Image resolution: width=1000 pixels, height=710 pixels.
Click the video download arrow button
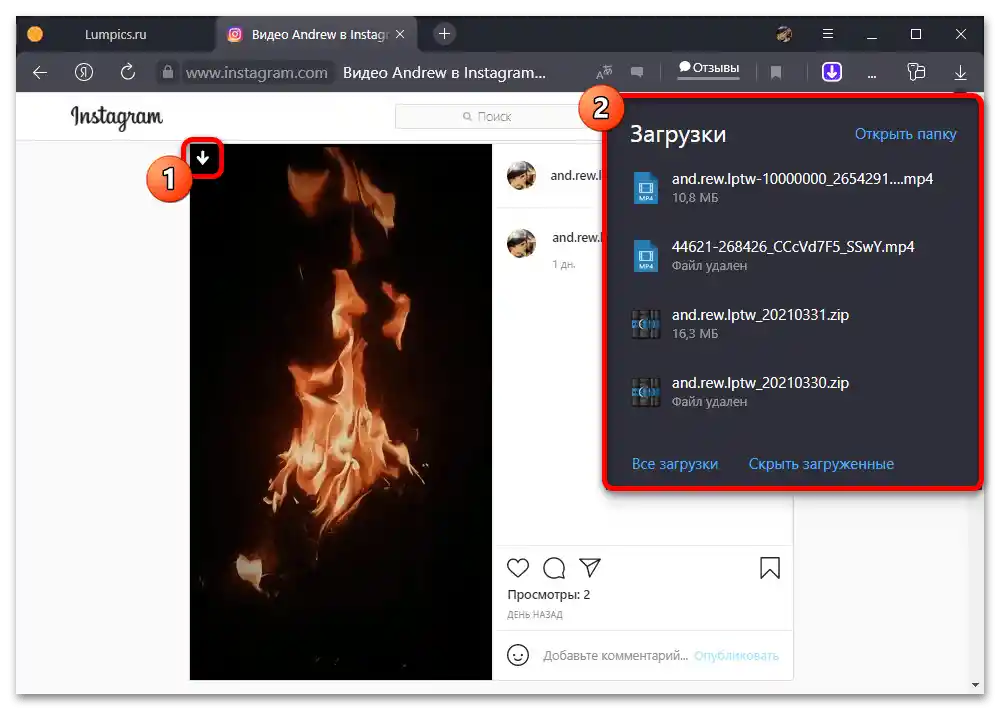[203, 158]
